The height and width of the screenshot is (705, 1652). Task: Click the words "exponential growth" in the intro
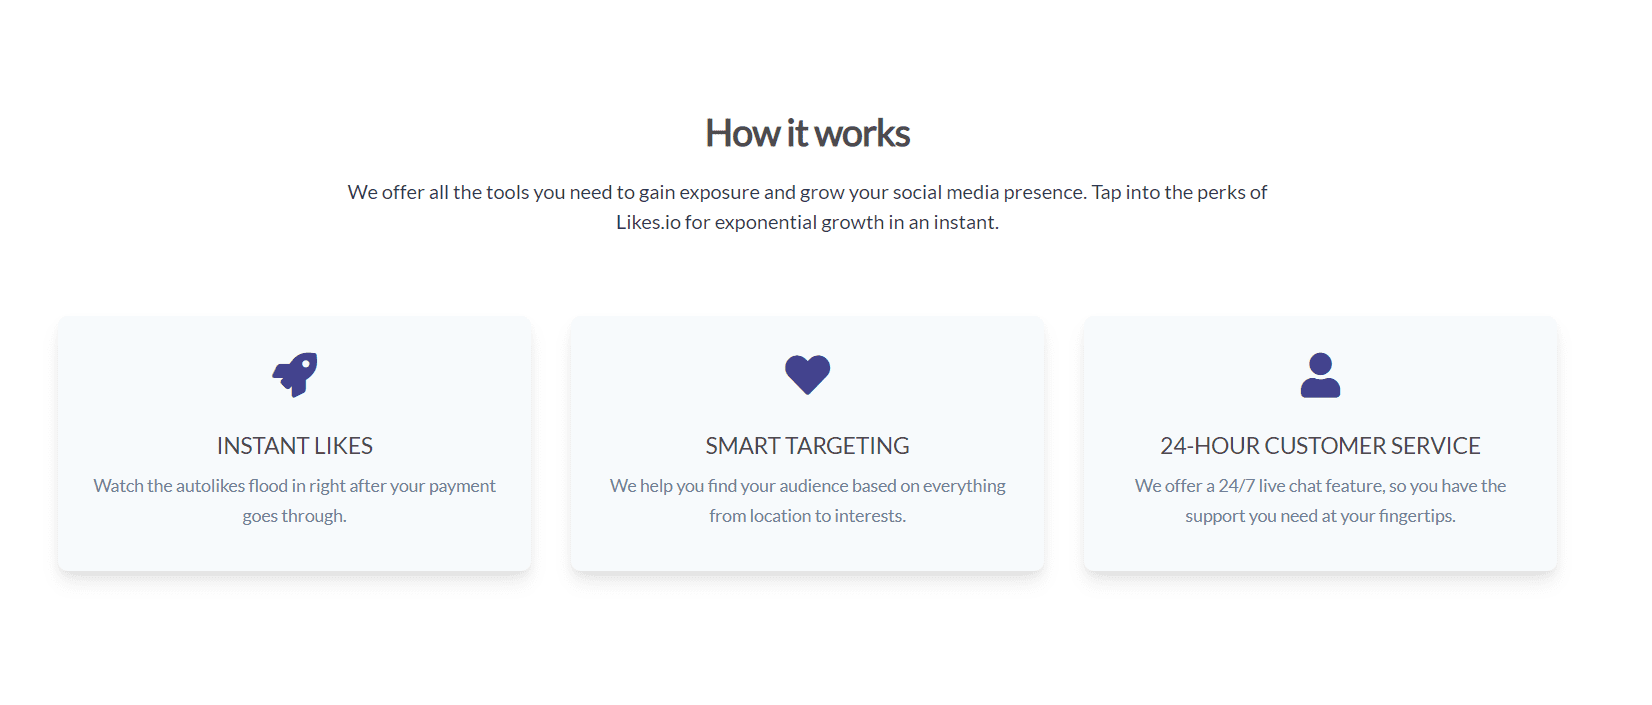point(799,223)
